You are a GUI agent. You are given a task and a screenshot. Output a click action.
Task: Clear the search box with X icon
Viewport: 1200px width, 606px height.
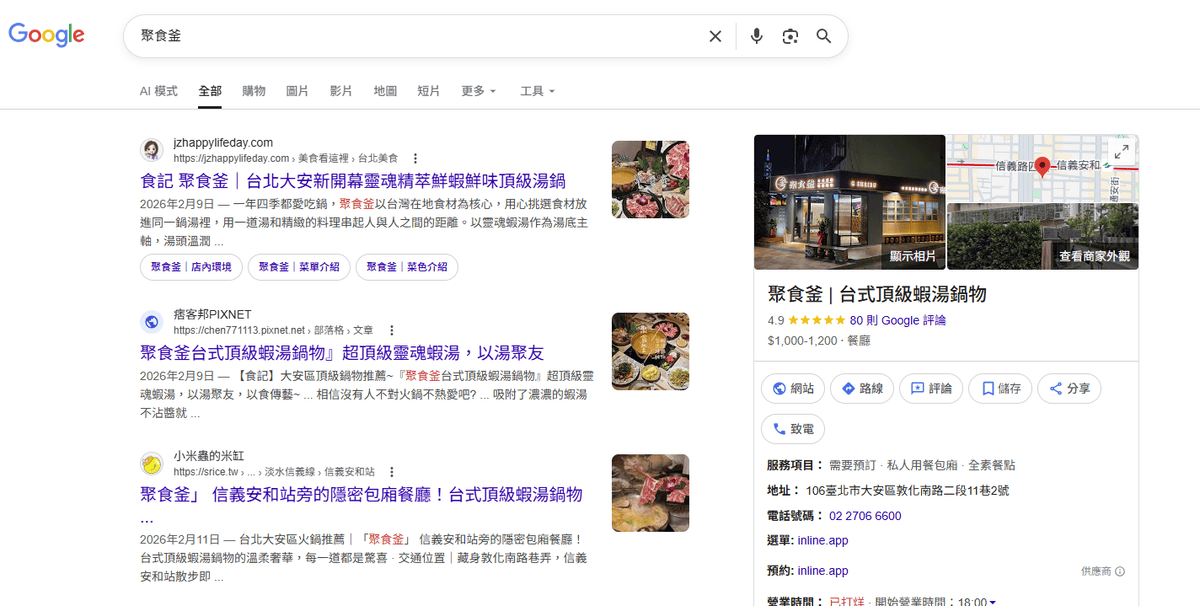pos(715,36)
